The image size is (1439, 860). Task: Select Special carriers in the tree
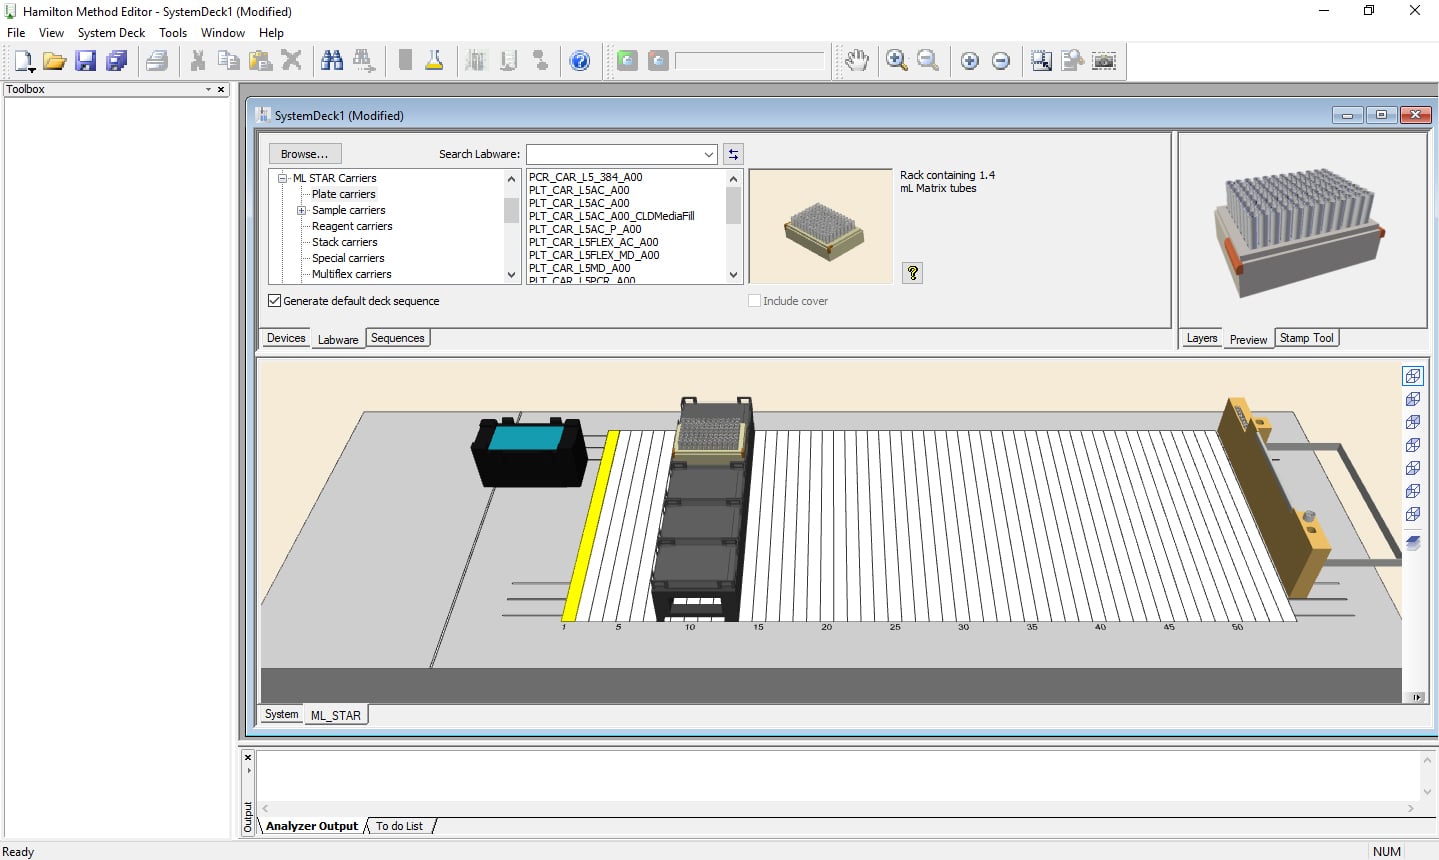(x=348, y=258)
